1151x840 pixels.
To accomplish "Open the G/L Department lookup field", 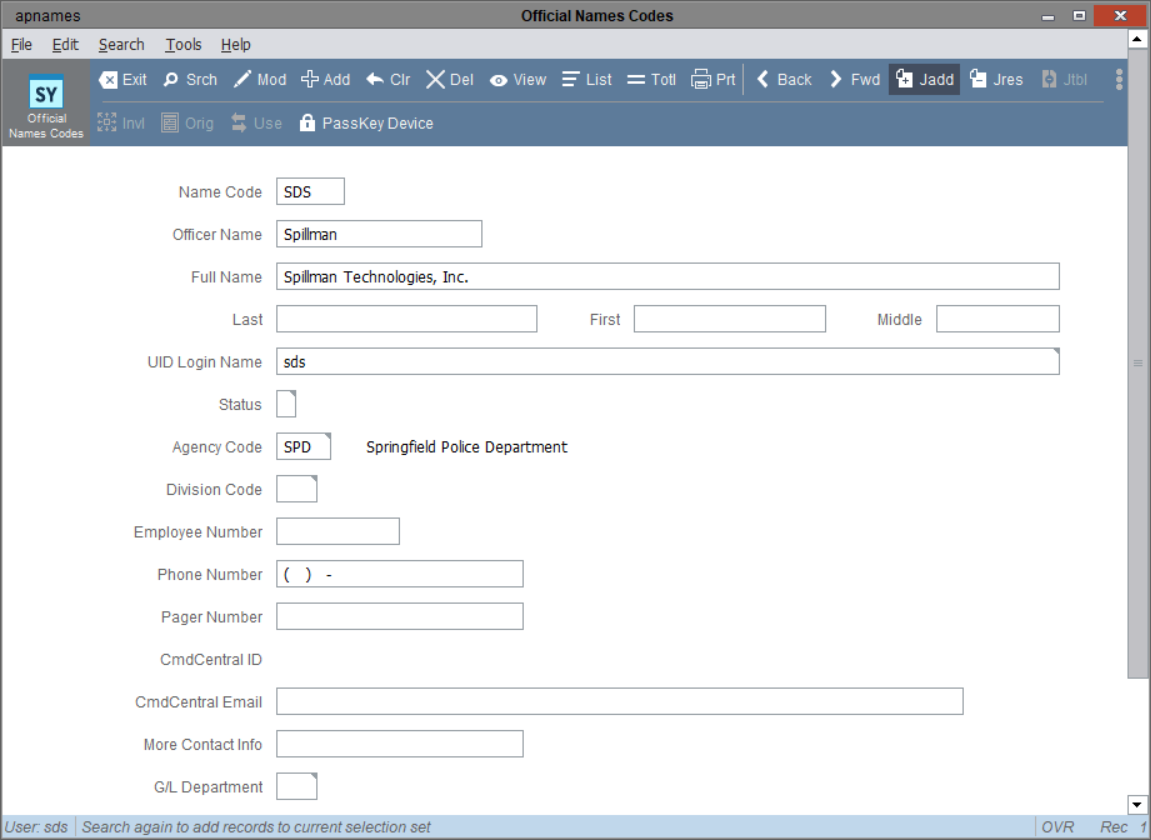I will click(x=297, y=786).
